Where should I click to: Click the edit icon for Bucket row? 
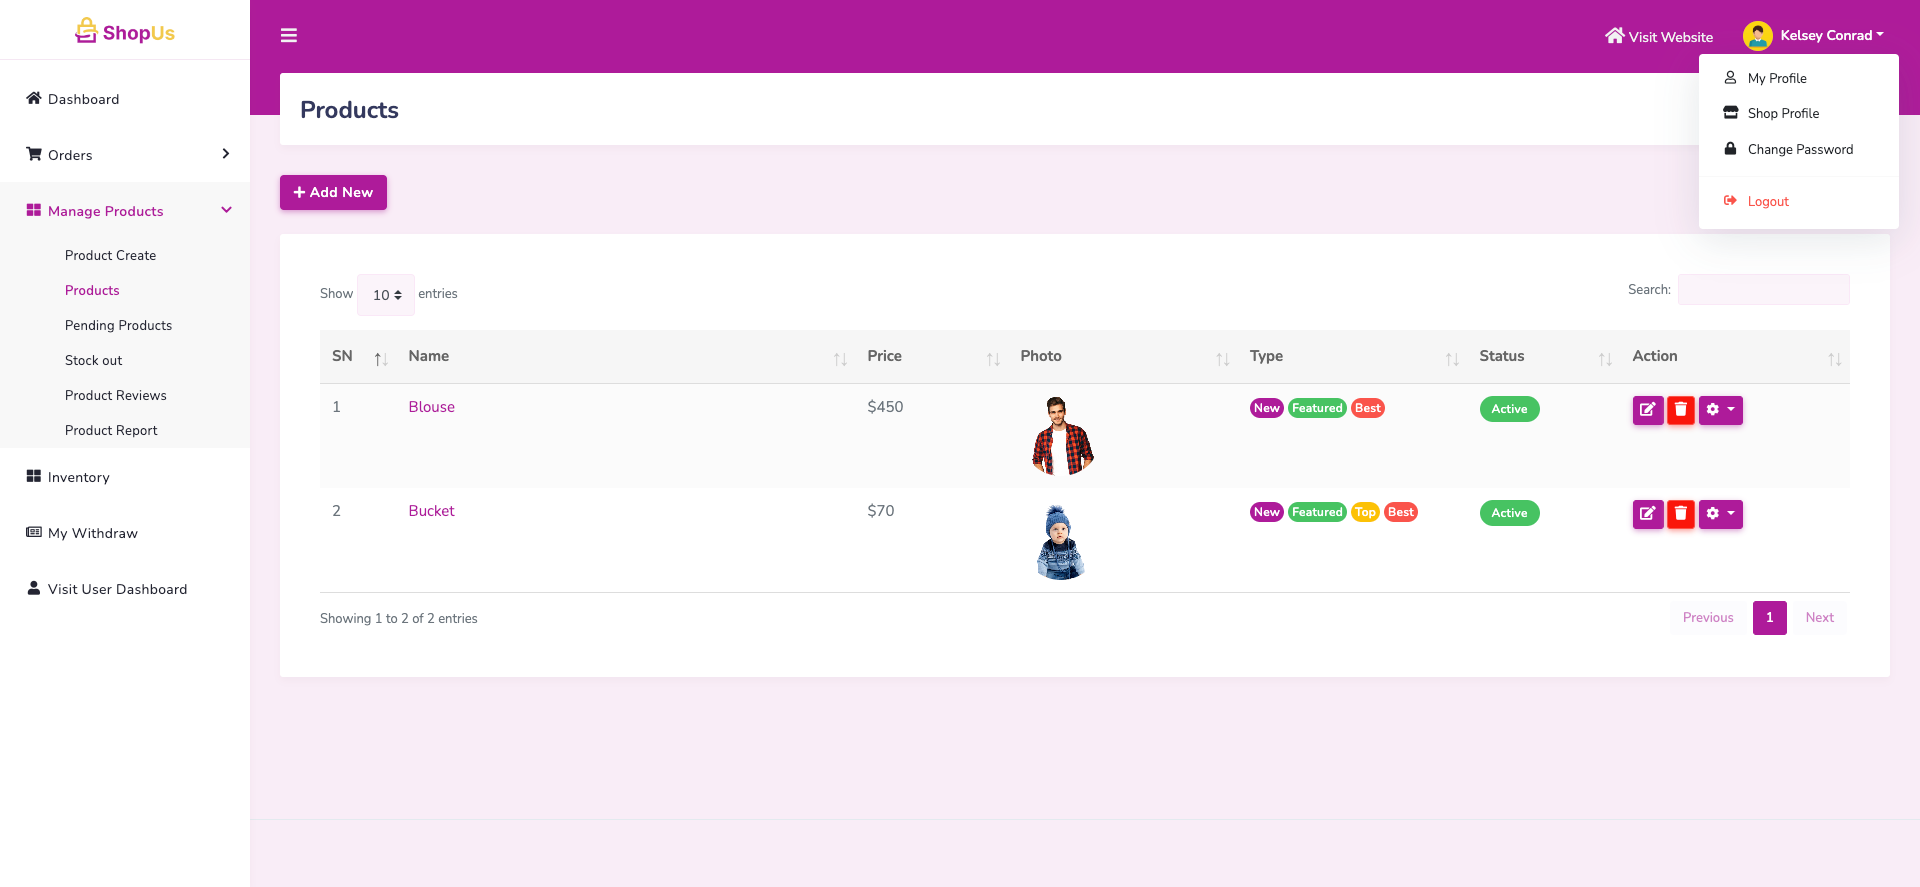tap(1647, 514)
